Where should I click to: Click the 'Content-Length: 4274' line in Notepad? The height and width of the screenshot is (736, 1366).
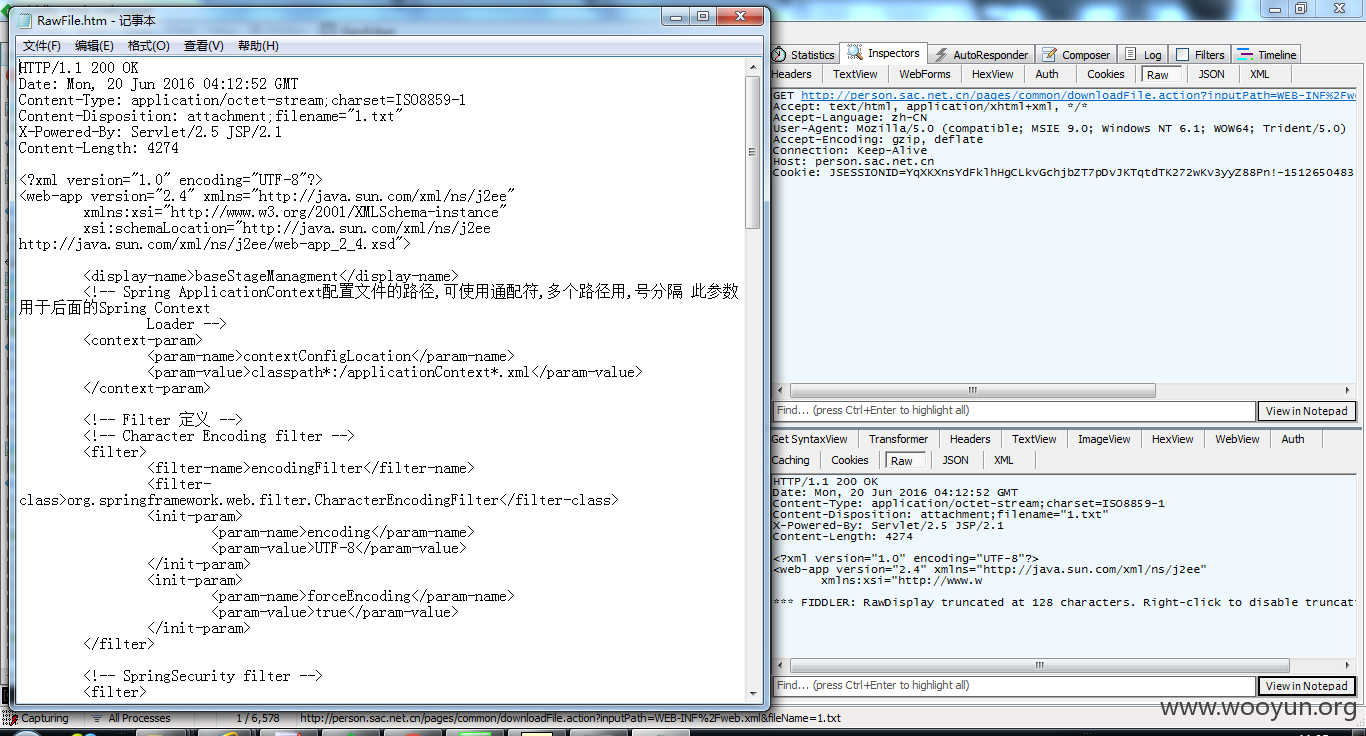(x=98, y=148)
